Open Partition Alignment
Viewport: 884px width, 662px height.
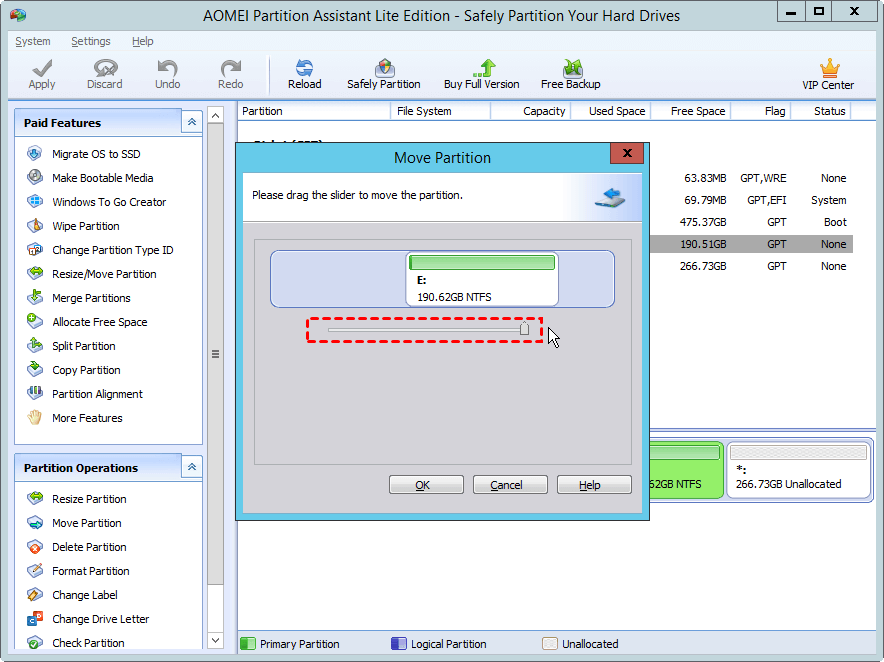tap(97, 394)
